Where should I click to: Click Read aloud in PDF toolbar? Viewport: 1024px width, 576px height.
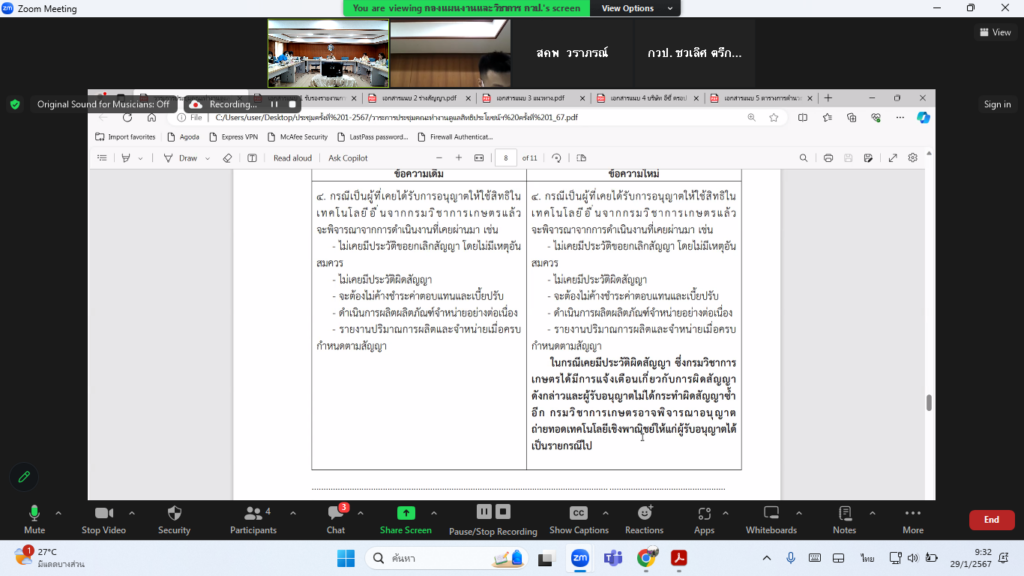pyautogui.click(x=293, y=158)
